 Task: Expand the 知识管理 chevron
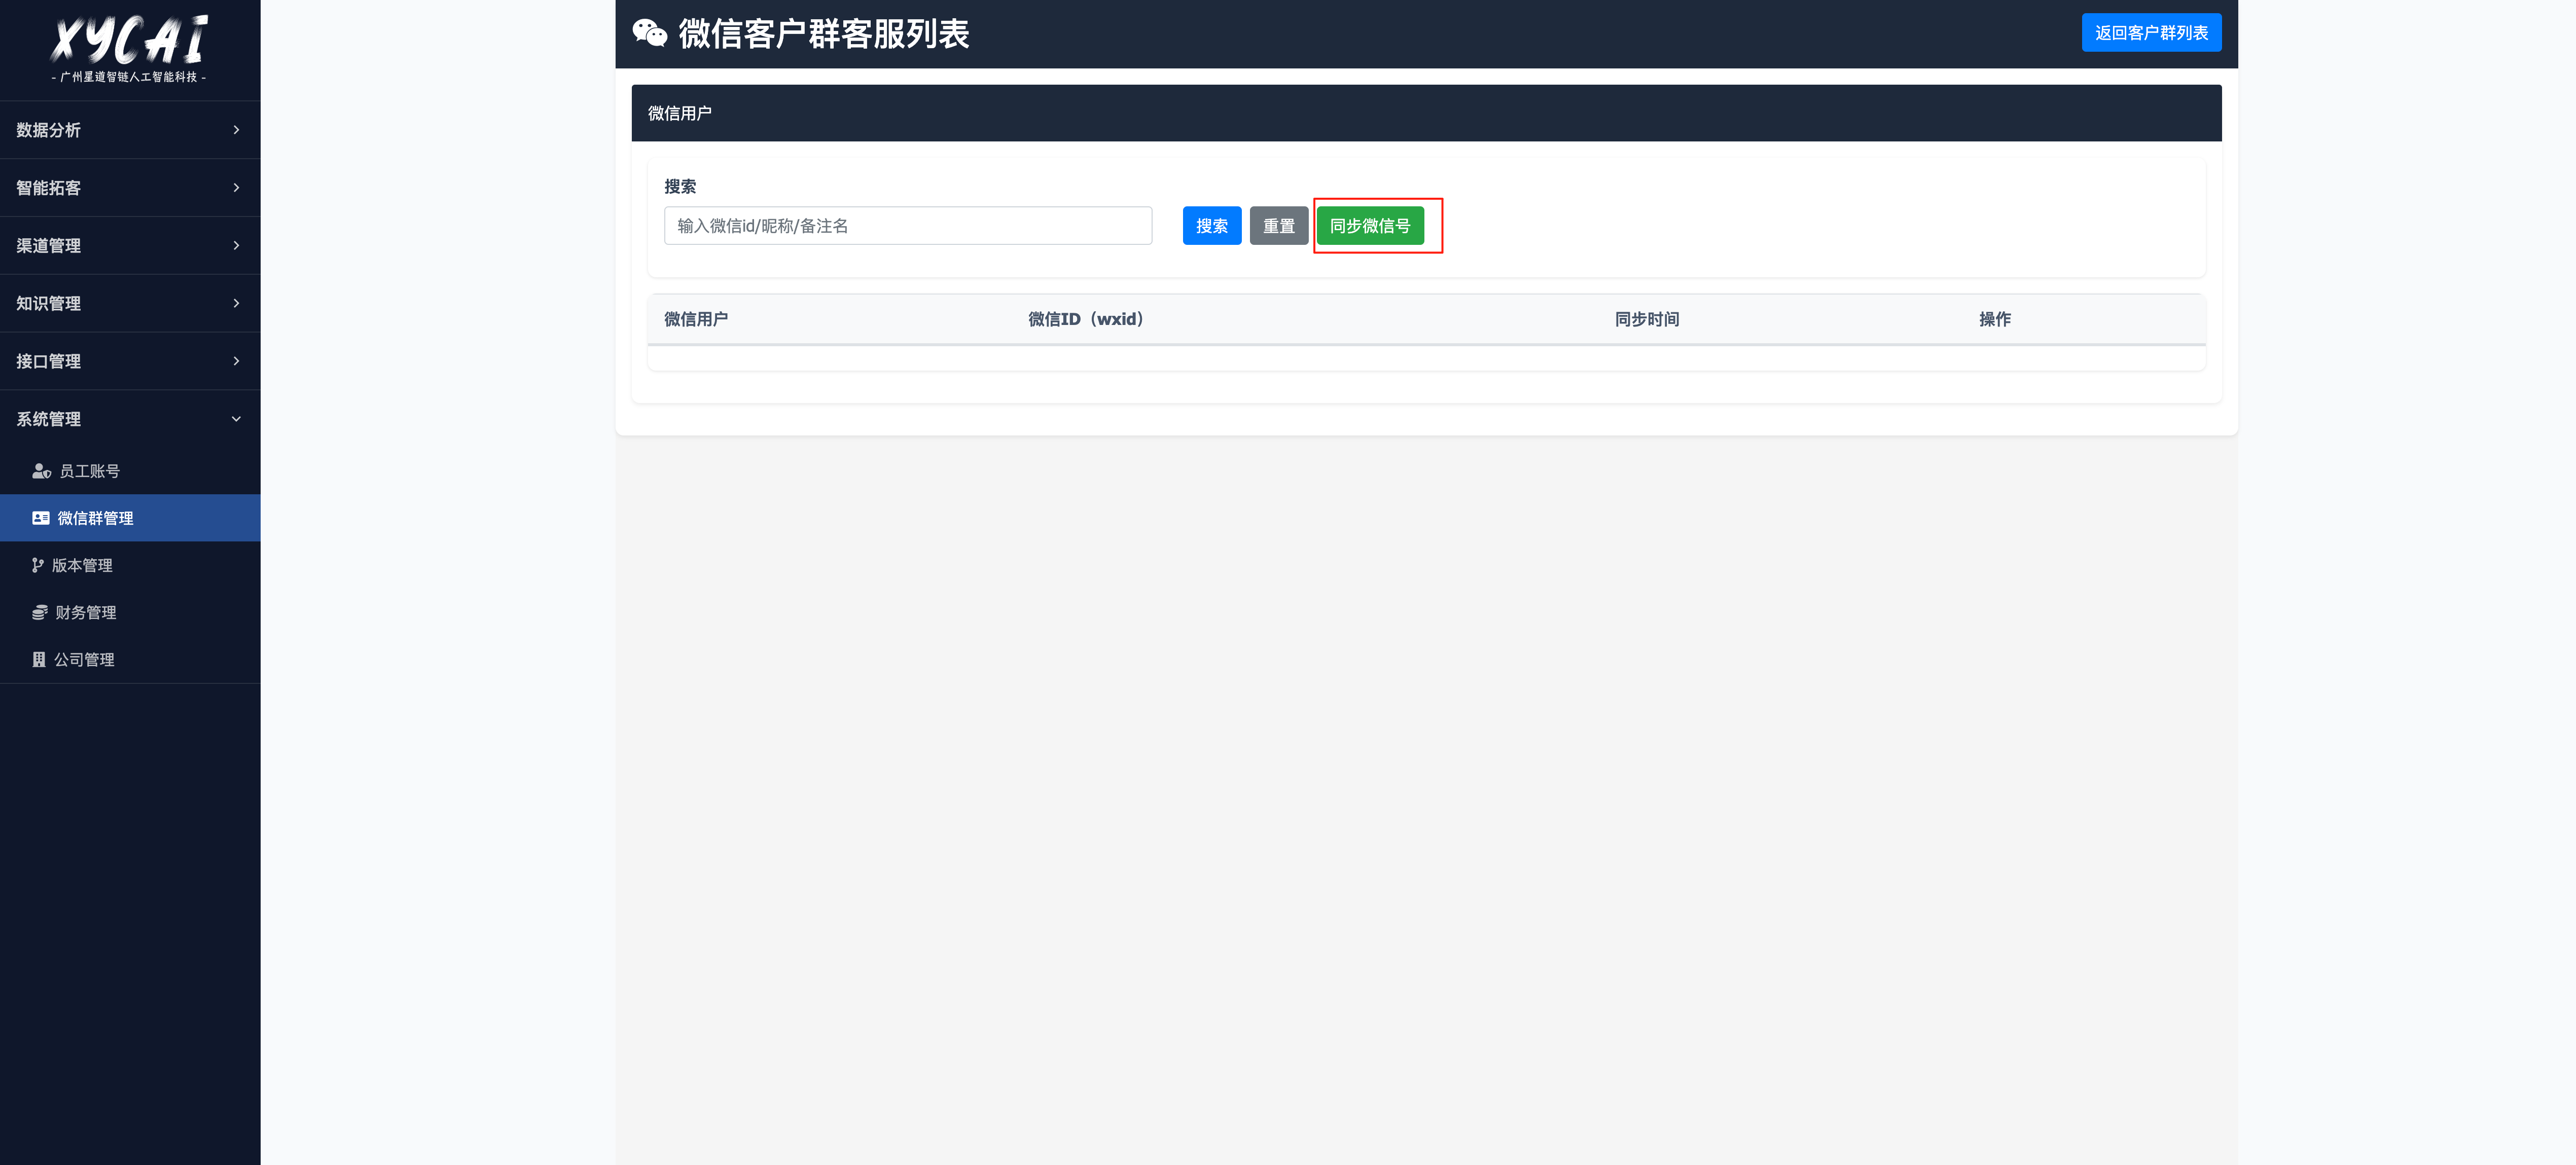(236, 303)
